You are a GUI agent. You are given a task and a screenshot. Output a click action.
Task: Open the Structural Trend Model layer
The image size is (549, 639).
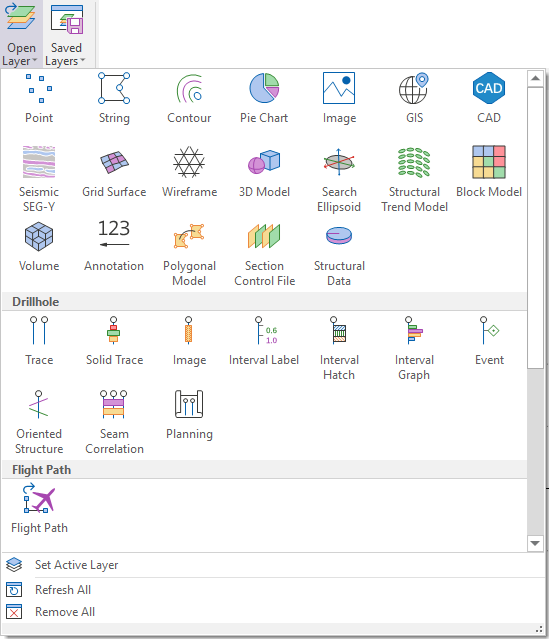coord(414,178)
